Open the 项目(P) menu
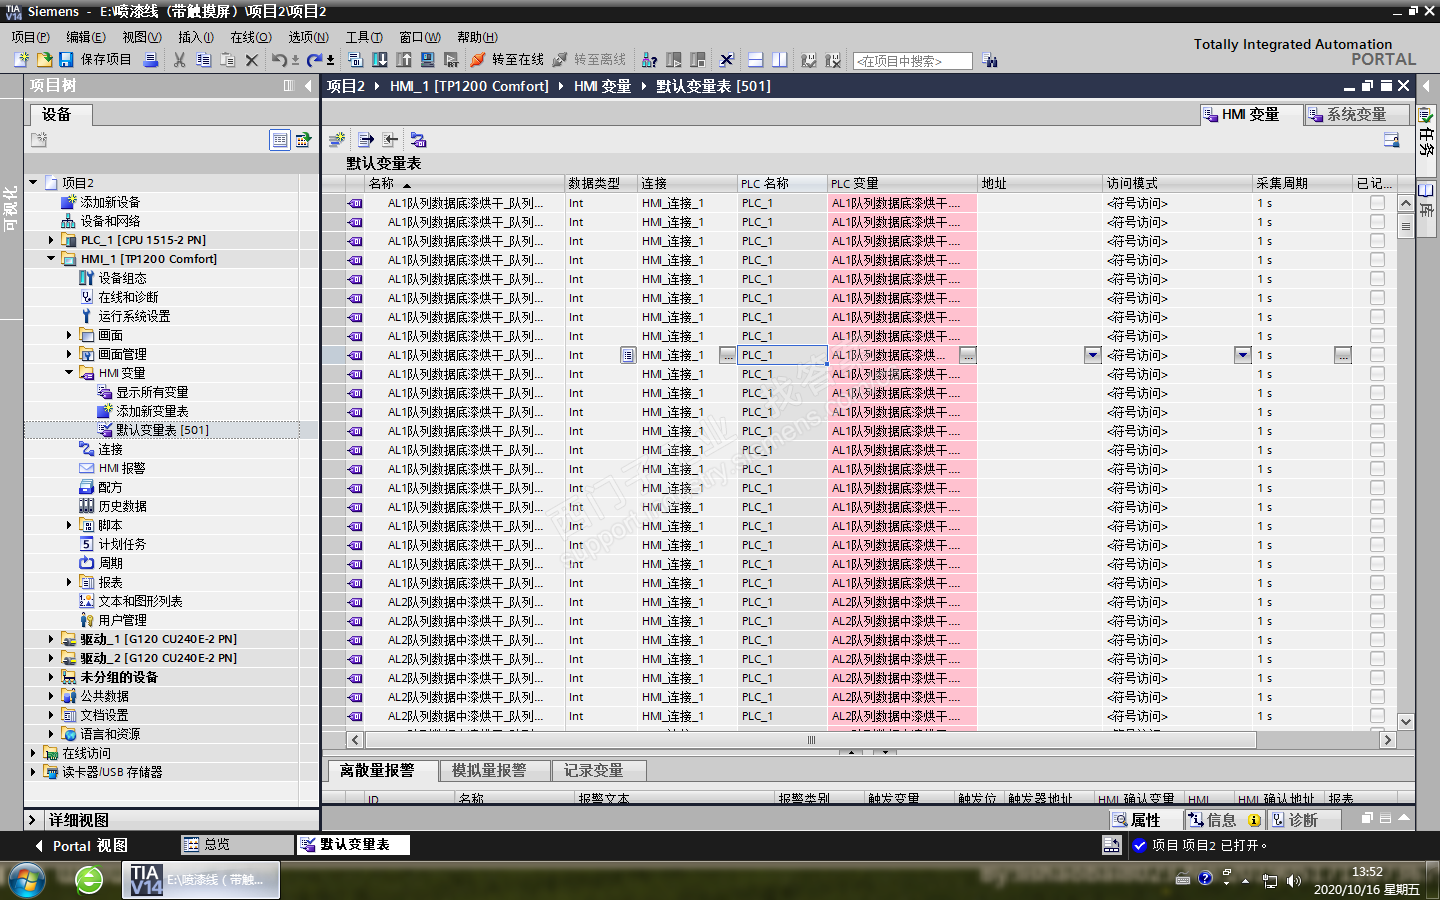The width and height of the screenshot is (1440, 900). (30, 37)
